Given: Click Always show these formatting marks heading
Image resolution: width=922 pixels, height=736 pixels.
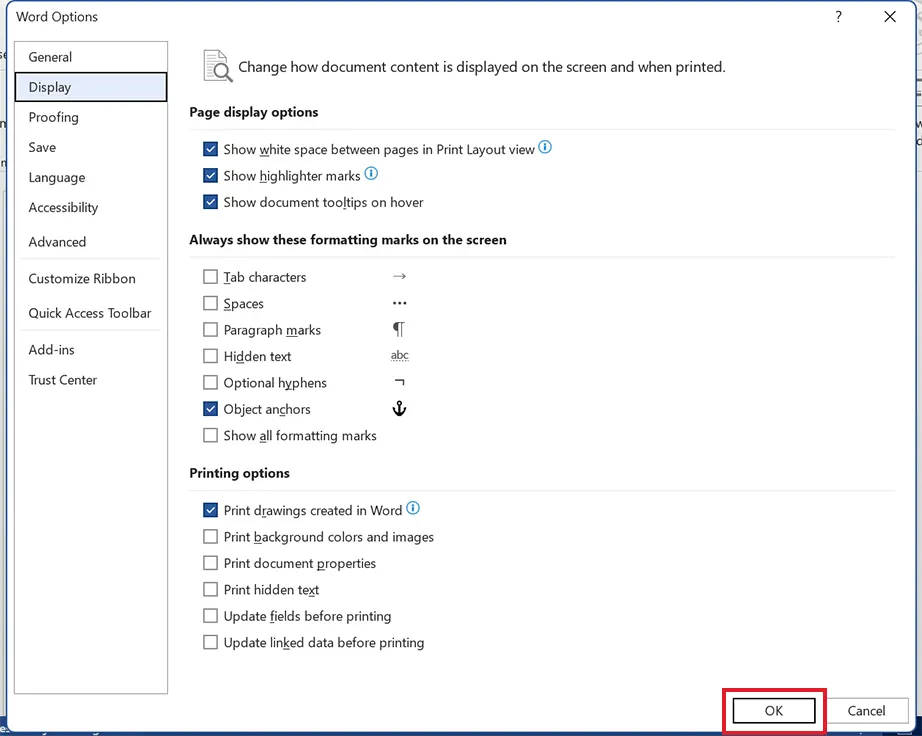Looking at the screenshot, I should (348, 240).
